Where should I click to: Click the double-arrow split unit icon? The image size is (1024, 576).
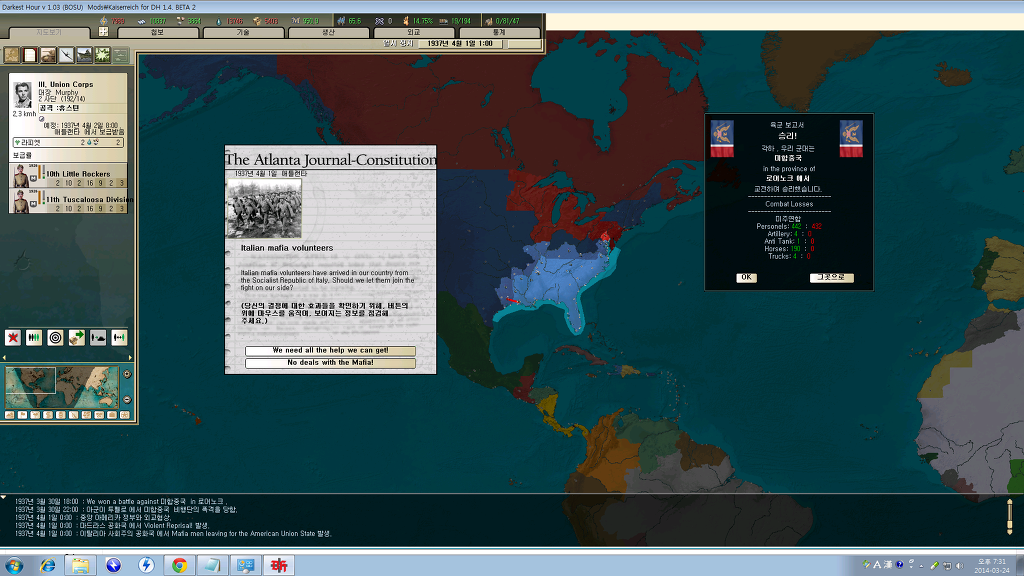(x=119, y=338)
